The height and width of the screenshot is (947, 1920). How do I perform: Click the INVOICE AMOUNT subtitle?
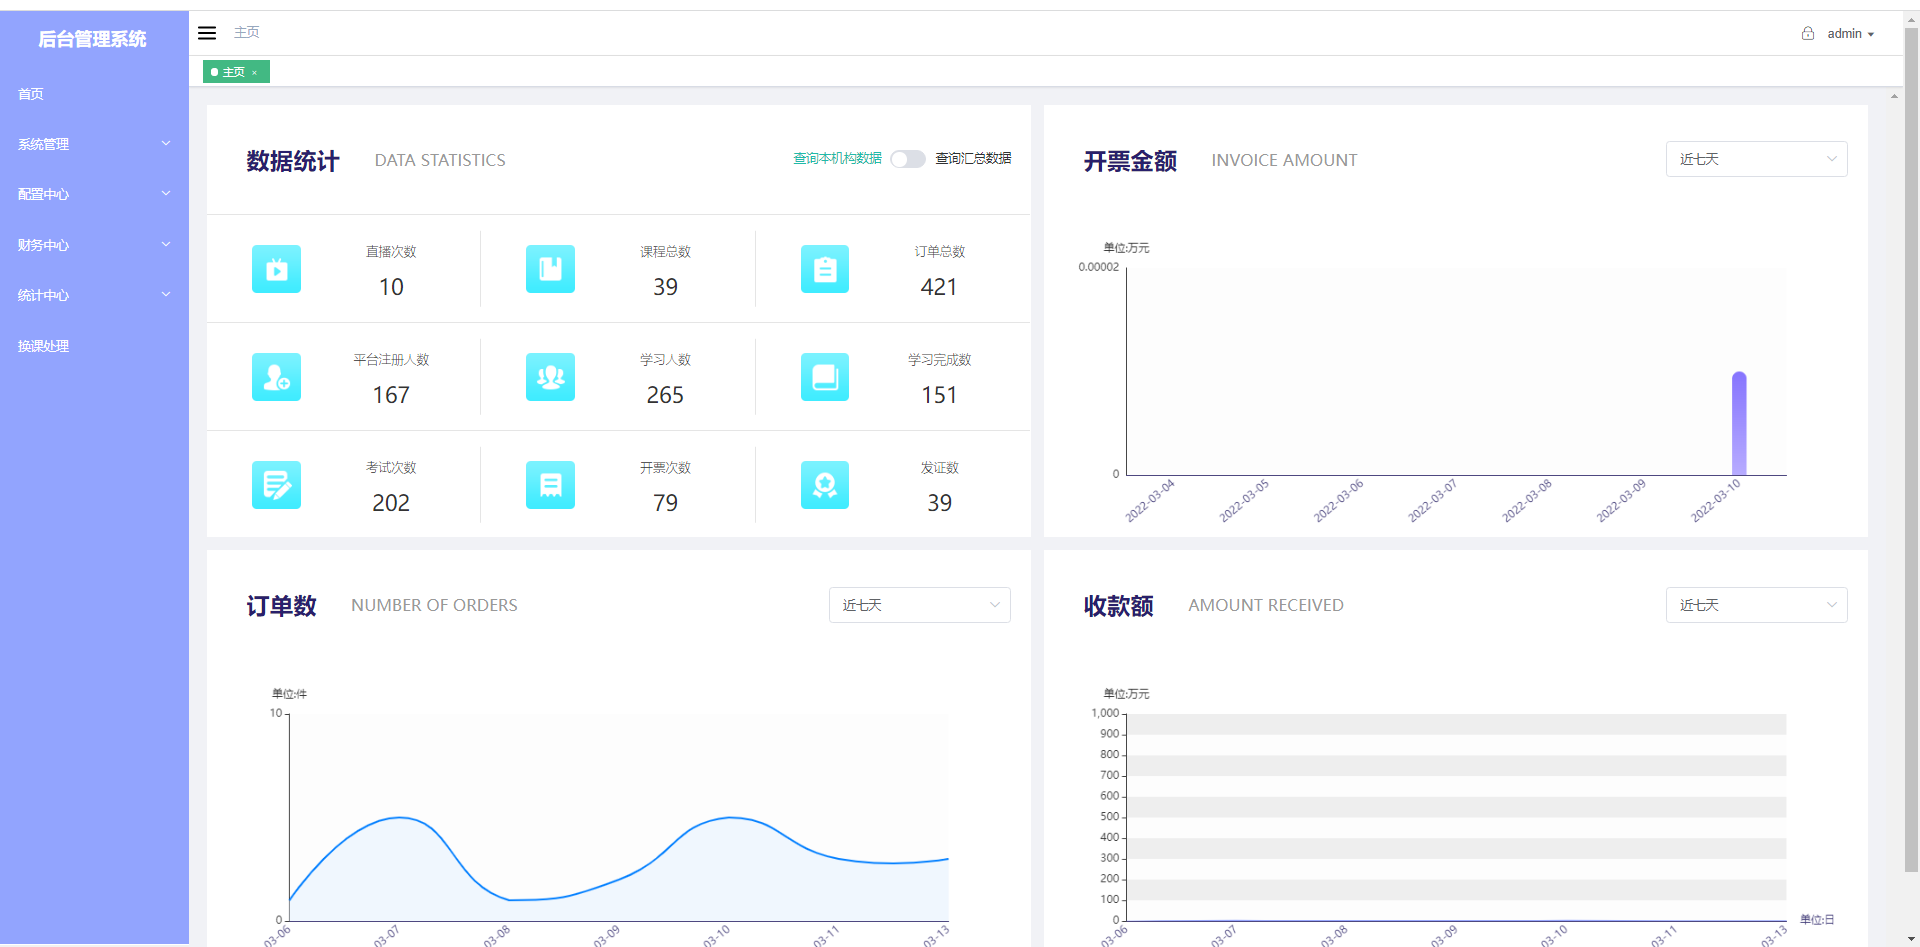(x=1284, y=160)
